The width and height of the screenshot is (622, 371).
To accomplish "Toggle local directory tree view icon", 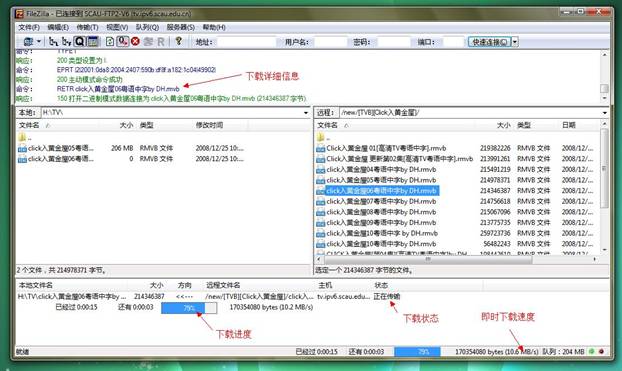I will tap(53, 41).
